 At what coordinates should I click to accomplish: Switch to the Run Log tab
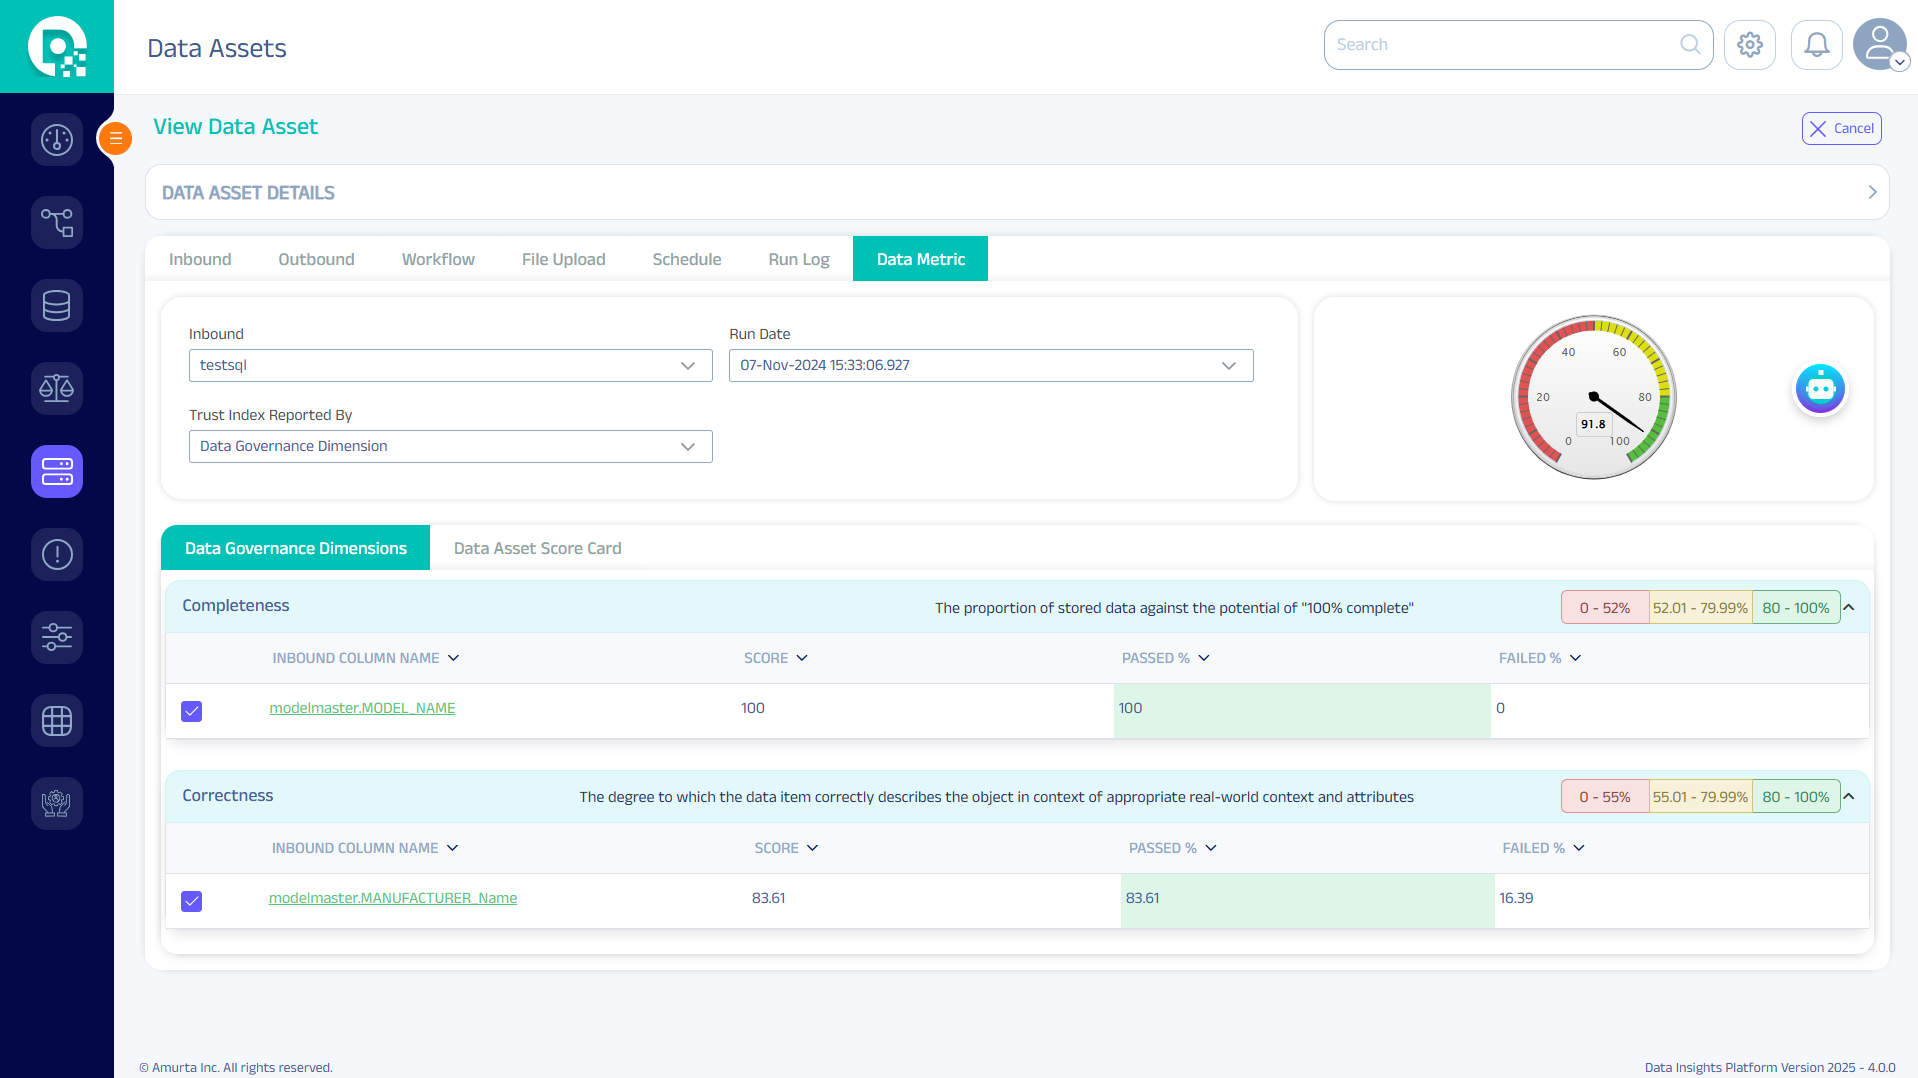point(798,259)
